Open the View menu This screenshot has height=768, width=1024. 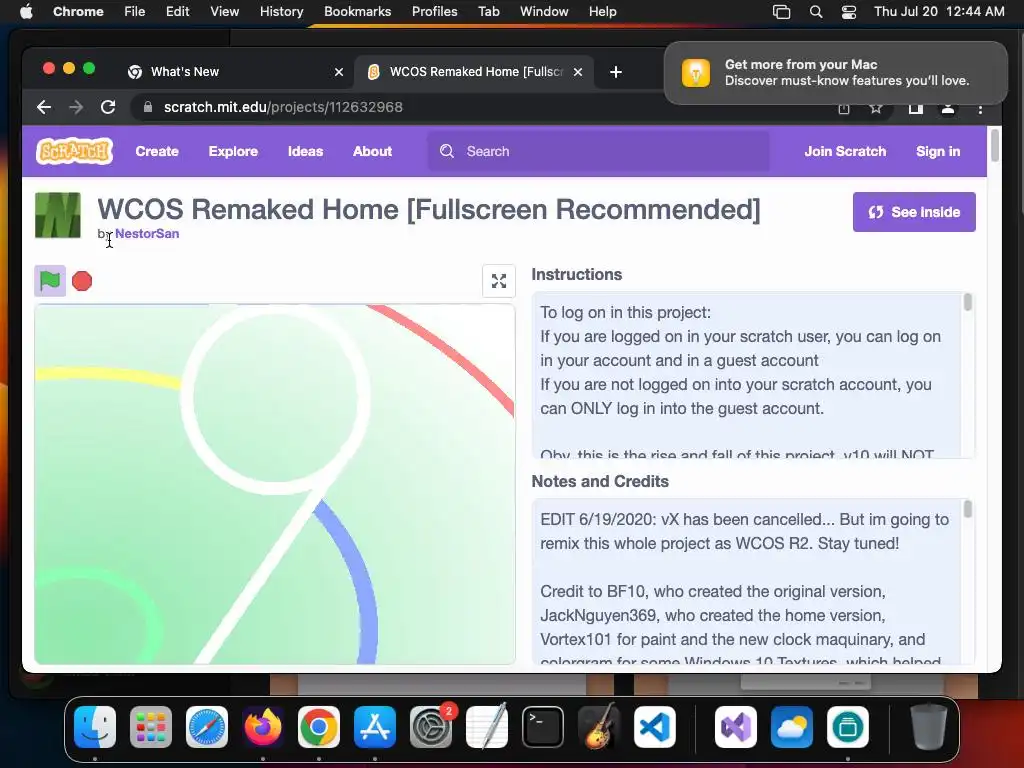pos(224,12)
